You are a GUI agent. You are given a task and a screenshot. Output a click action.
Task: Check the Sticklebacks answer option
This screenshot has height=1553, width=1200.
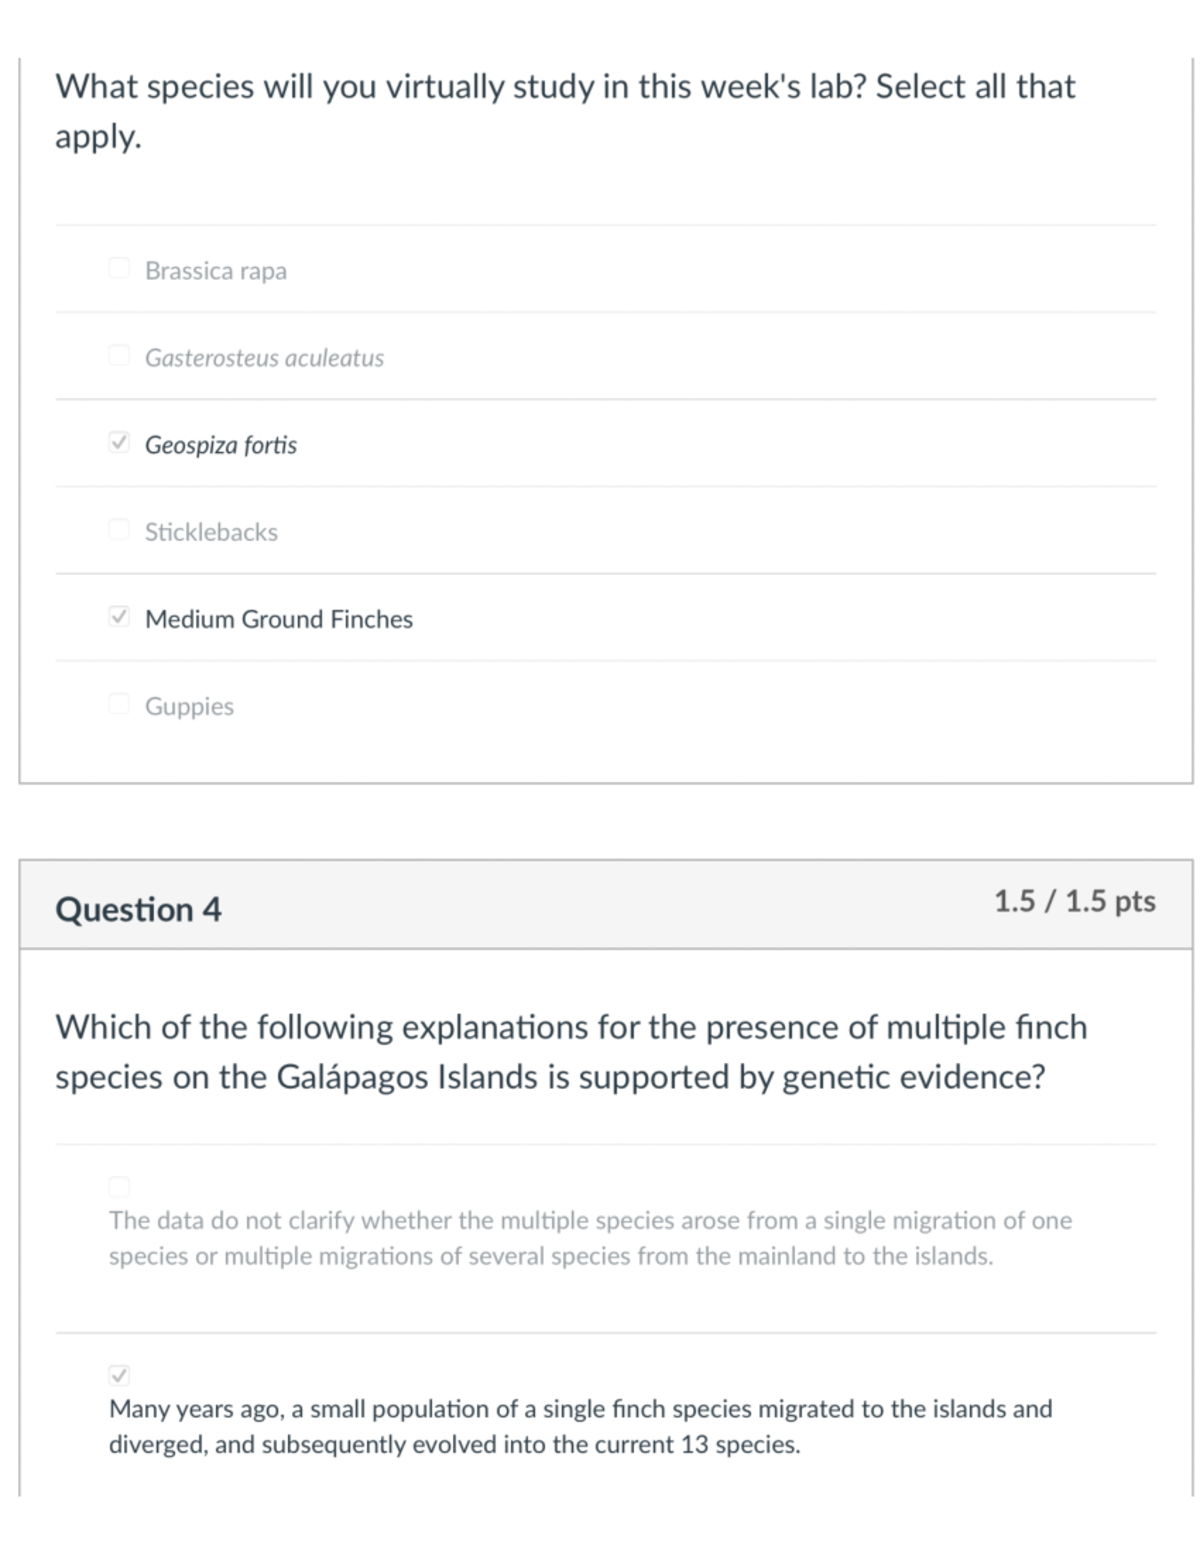[x=119, y=527]
